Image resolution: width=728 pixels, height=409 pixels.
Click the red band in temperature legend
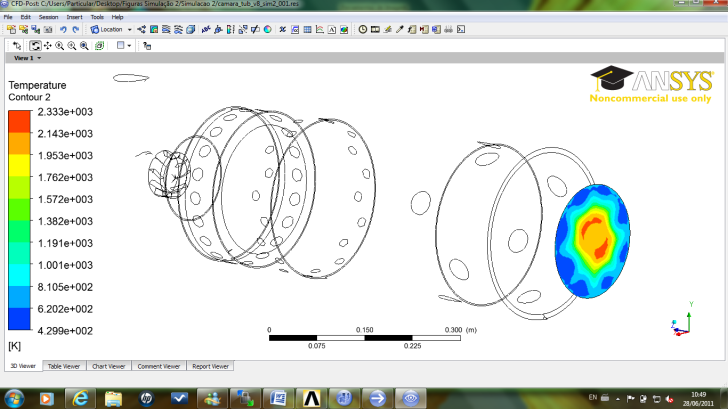(19, 122)
